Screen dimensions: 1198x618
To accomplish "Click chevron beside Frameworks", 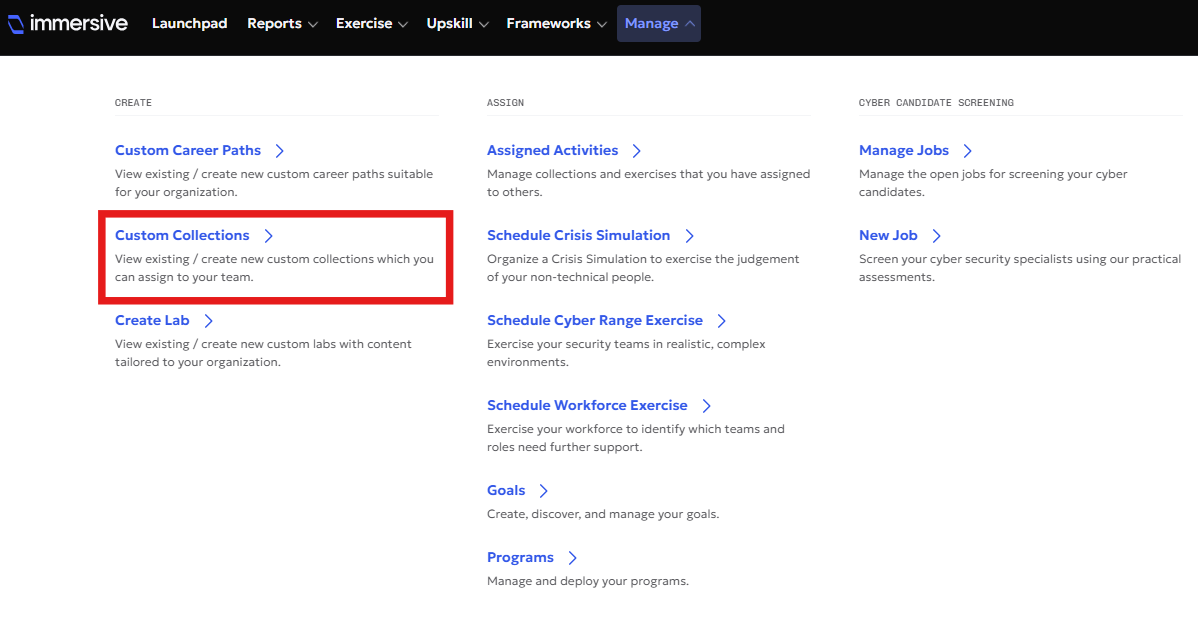I will [x=601, y=24].
